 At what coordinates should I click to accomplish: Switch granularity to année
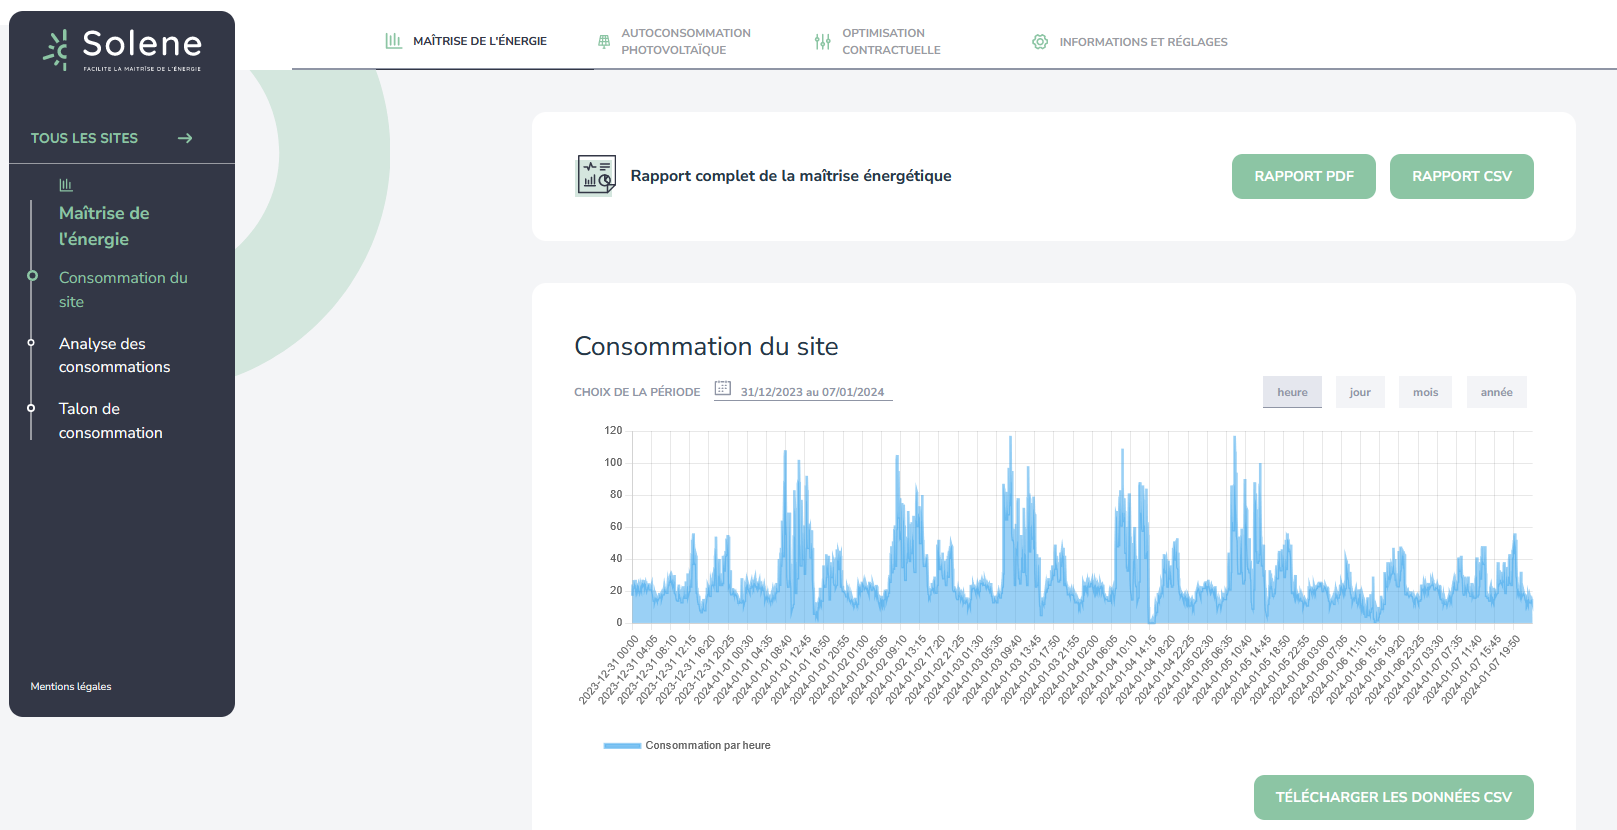(x=1496, y=392)
